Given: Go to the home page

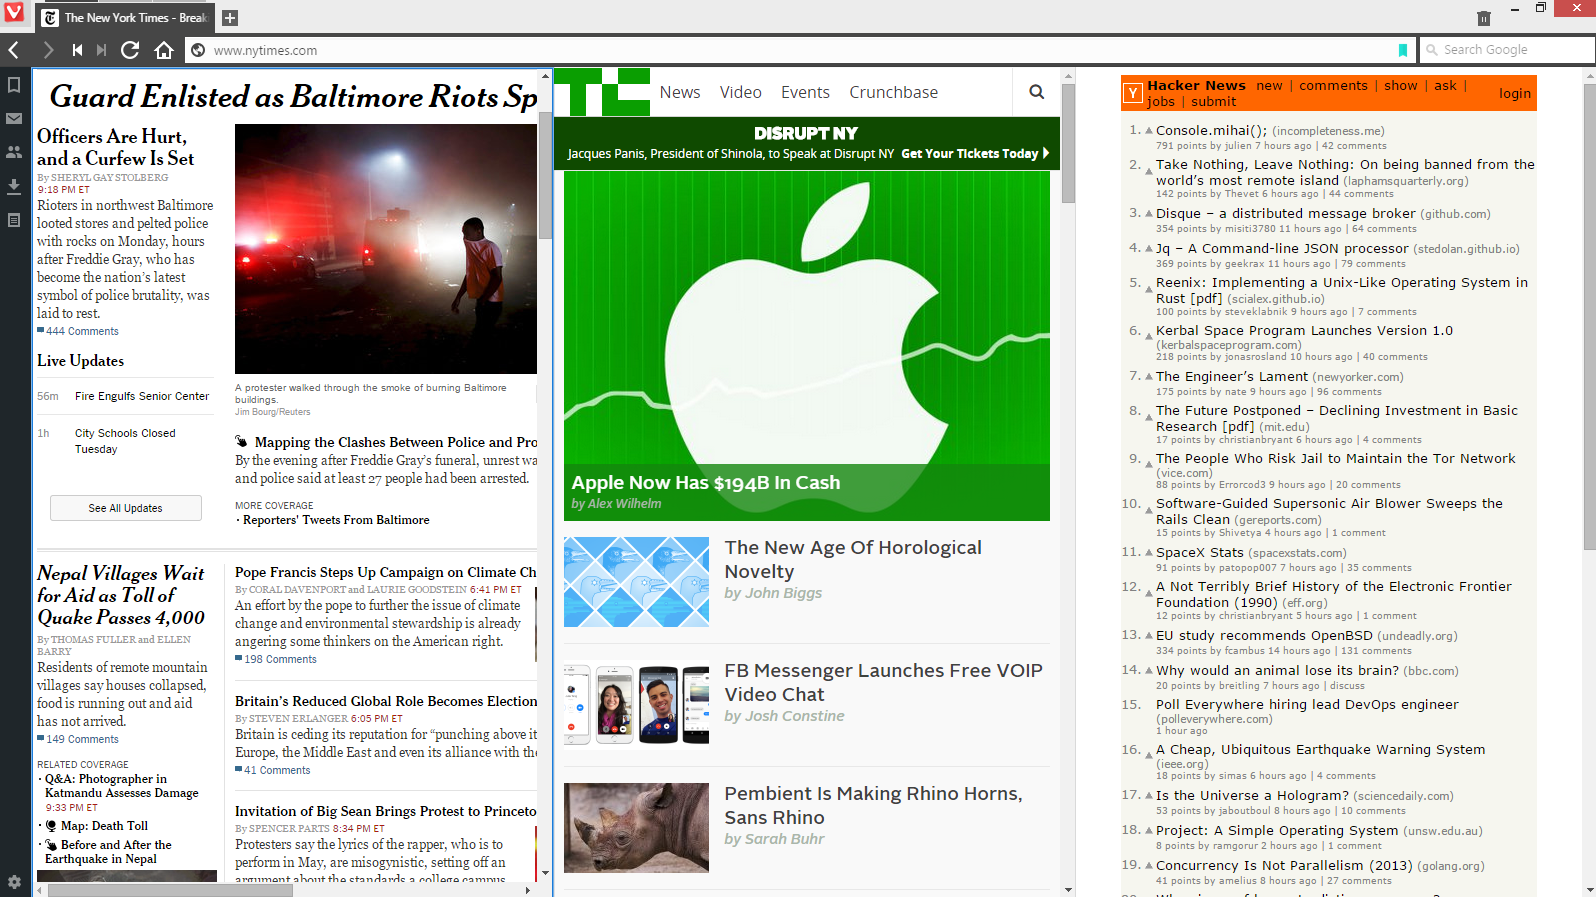Looking at the screenshot, I should point(164,50).
